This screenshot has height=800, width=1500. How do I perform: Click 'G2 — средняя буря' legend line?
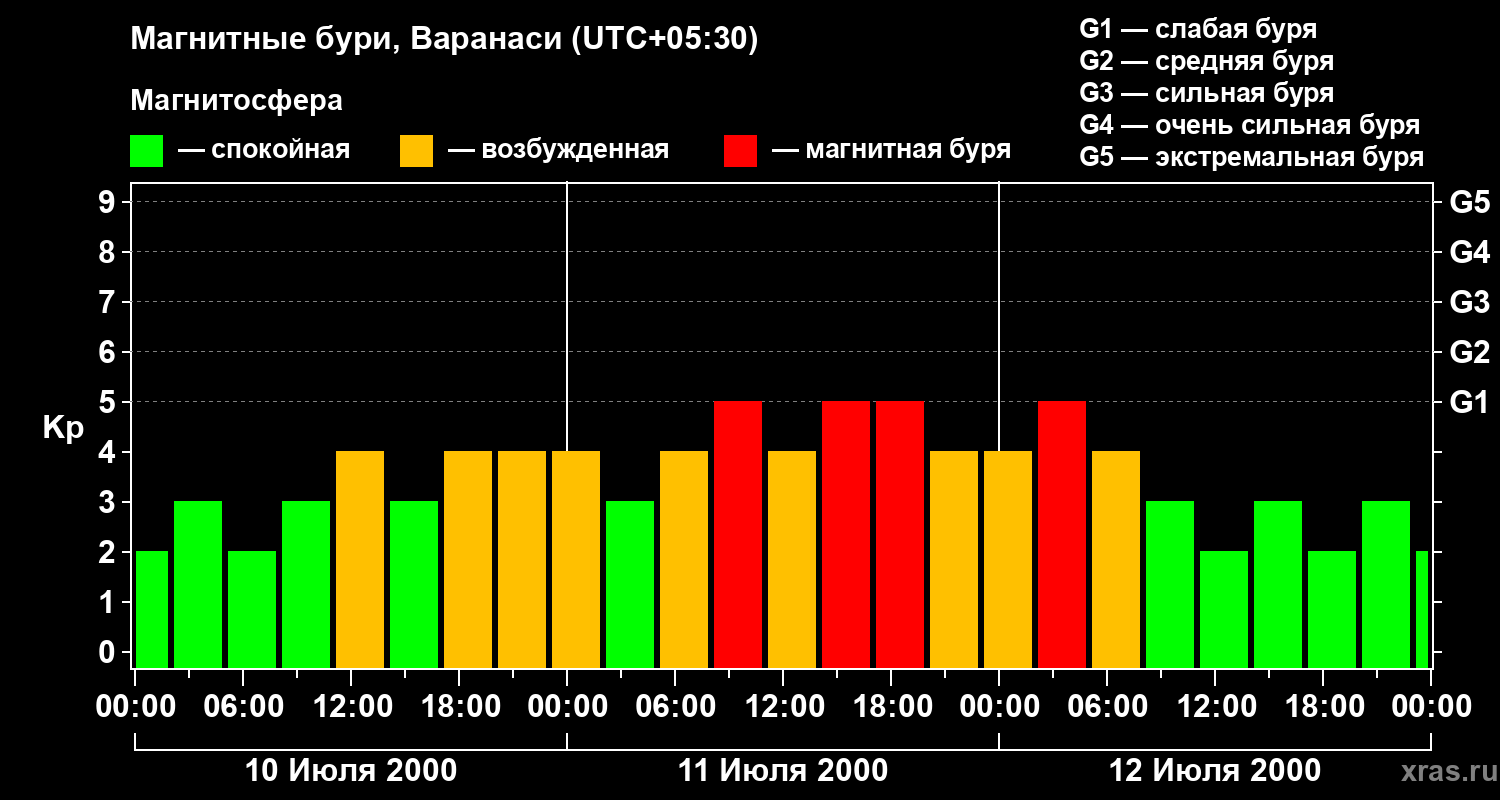click(1207, 61)
